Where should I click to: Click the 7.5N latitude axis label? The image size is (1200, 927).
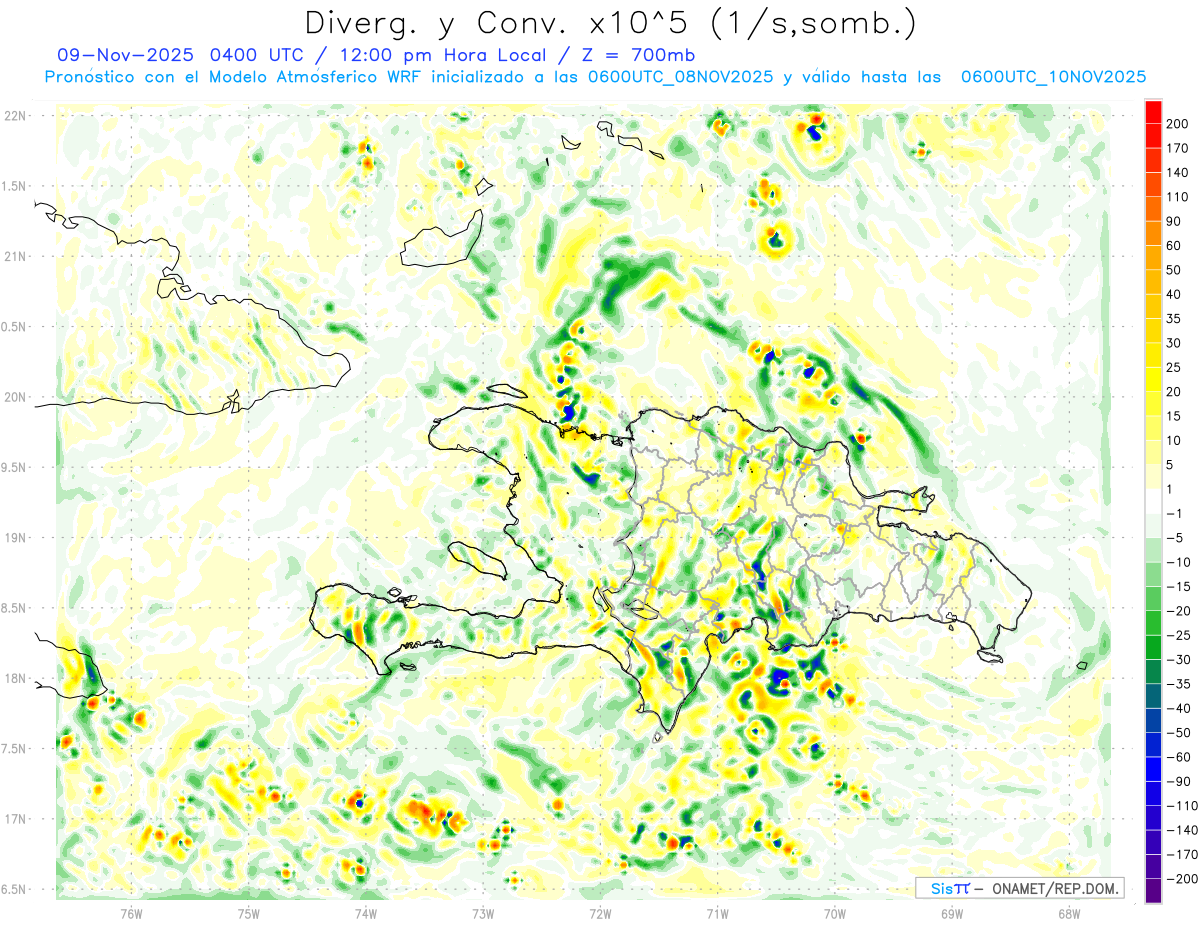[x=14, y=749]
